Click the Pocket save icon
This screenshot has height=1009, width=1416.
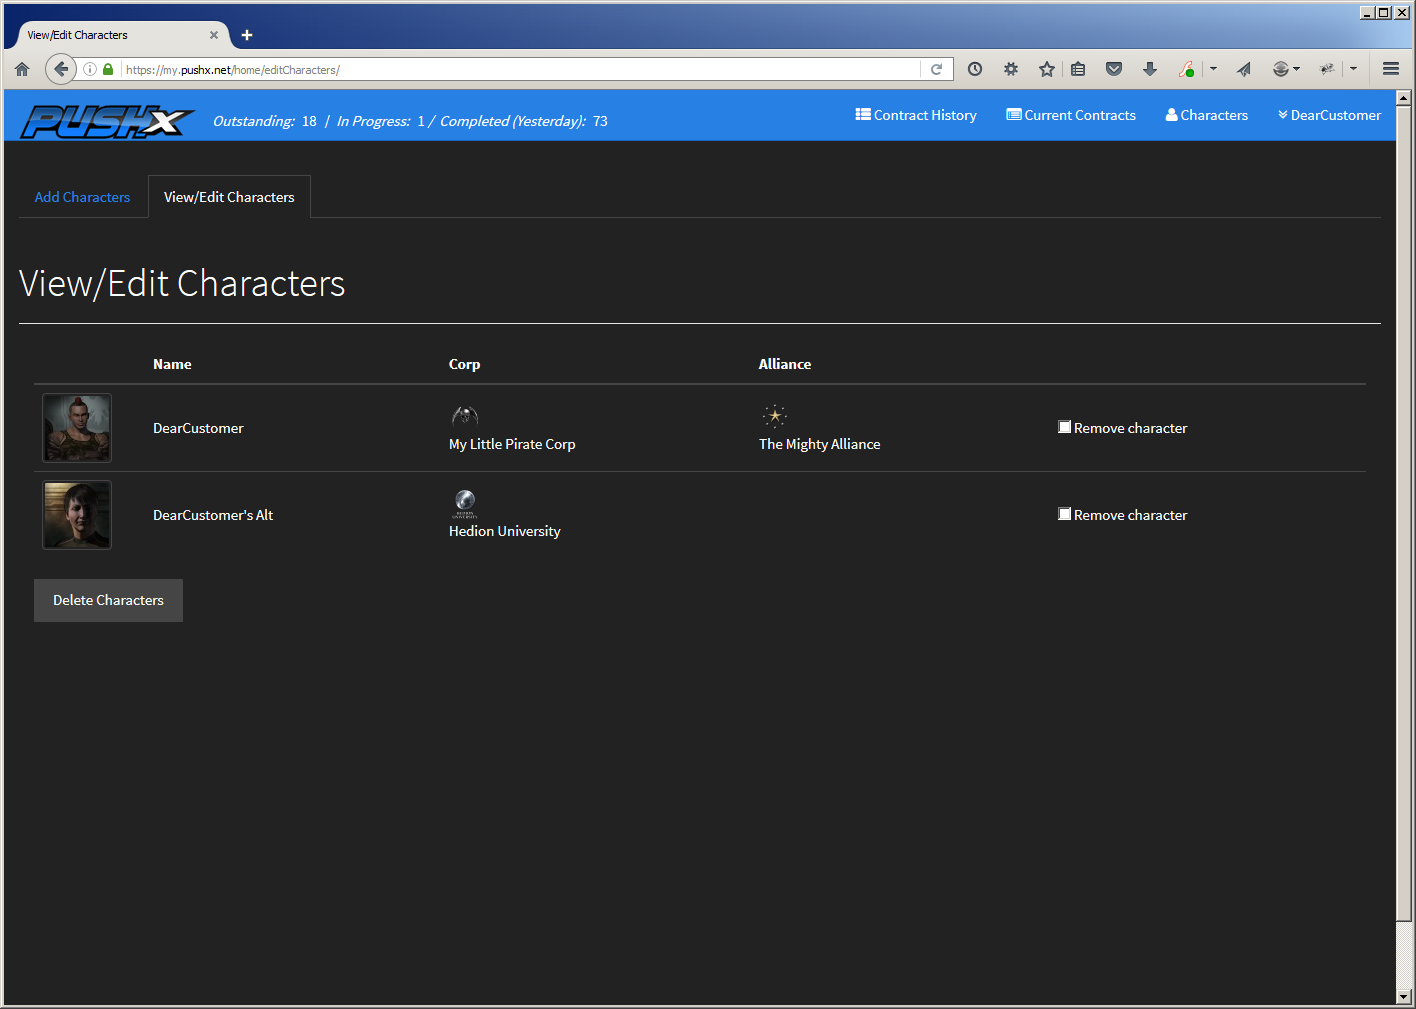pos(1114,69)
